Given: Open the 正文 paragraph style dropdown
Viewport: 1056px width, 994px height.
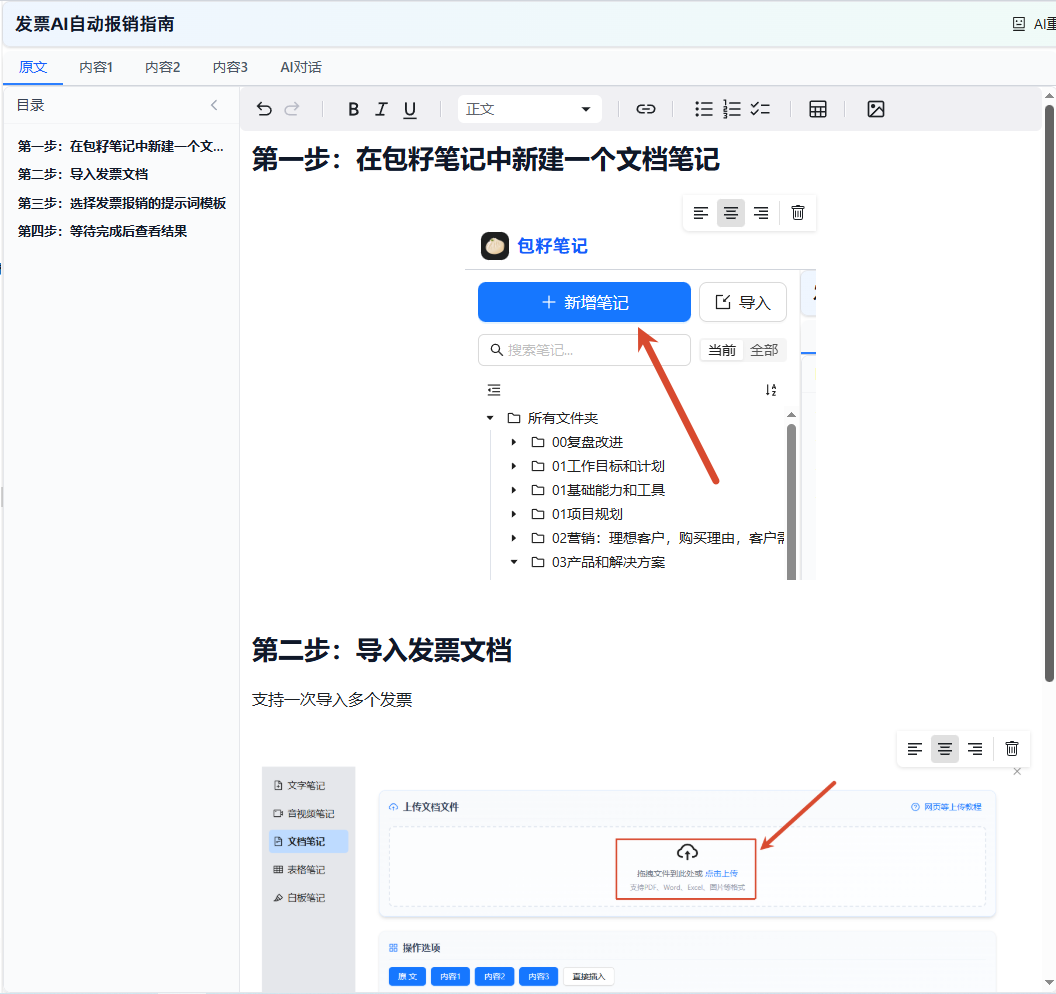Looking at the screenshot, I should [x=529, y=109].
